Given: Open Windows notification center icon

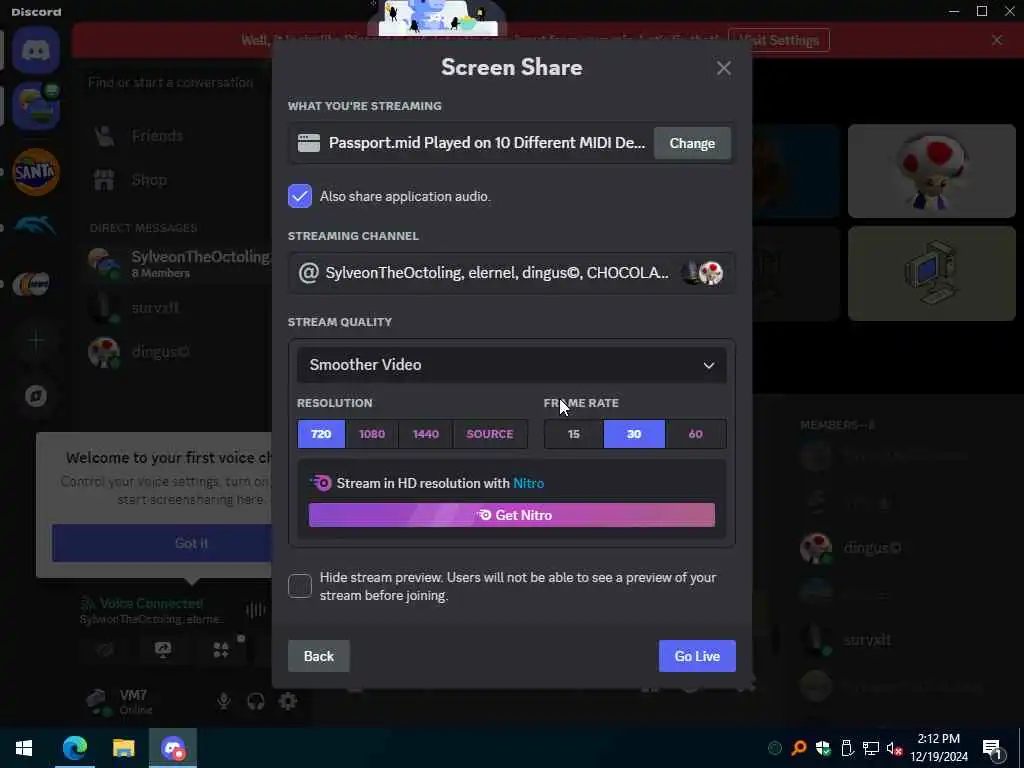Looking at the screenshot, I should click(993, 748).
